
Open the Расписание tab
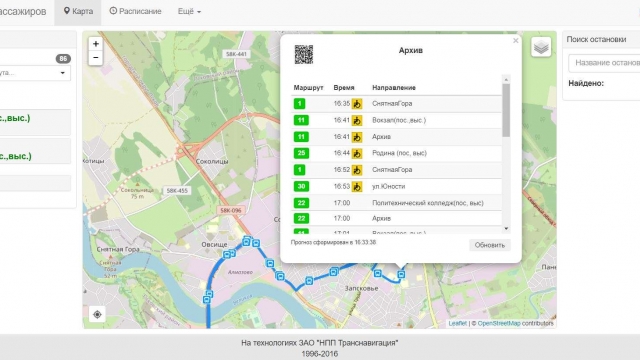(136, 11)
